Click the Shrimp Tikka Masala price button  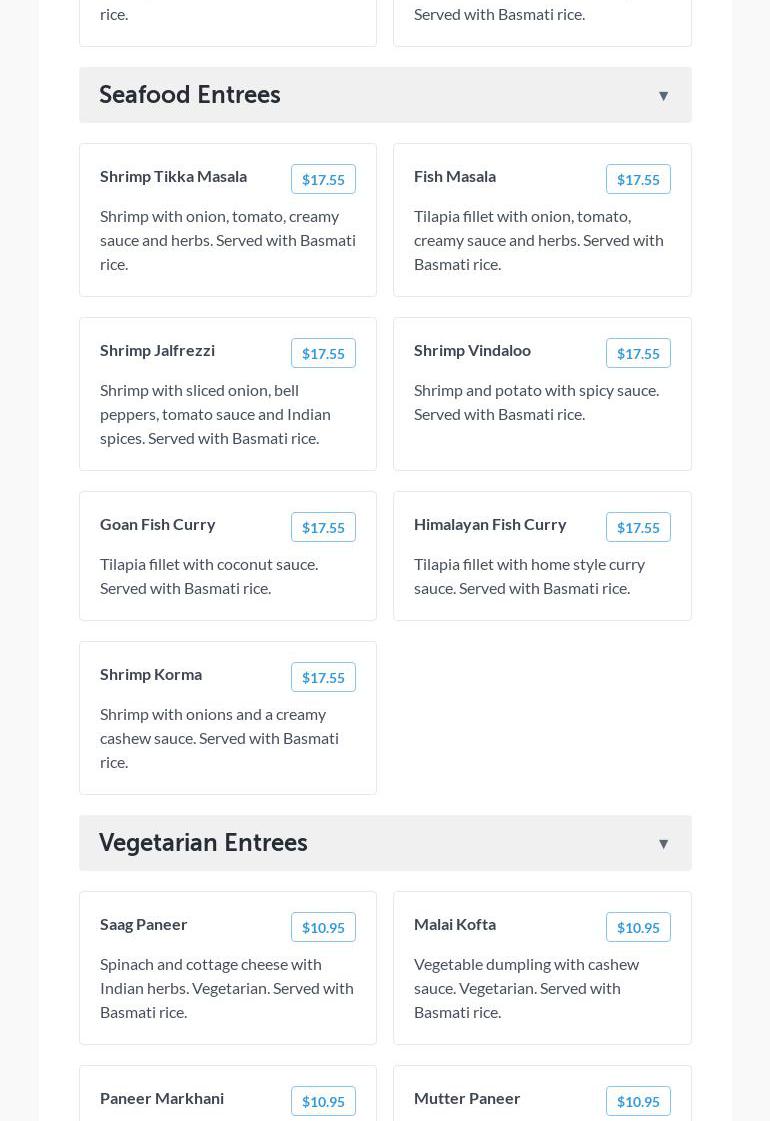323,180
